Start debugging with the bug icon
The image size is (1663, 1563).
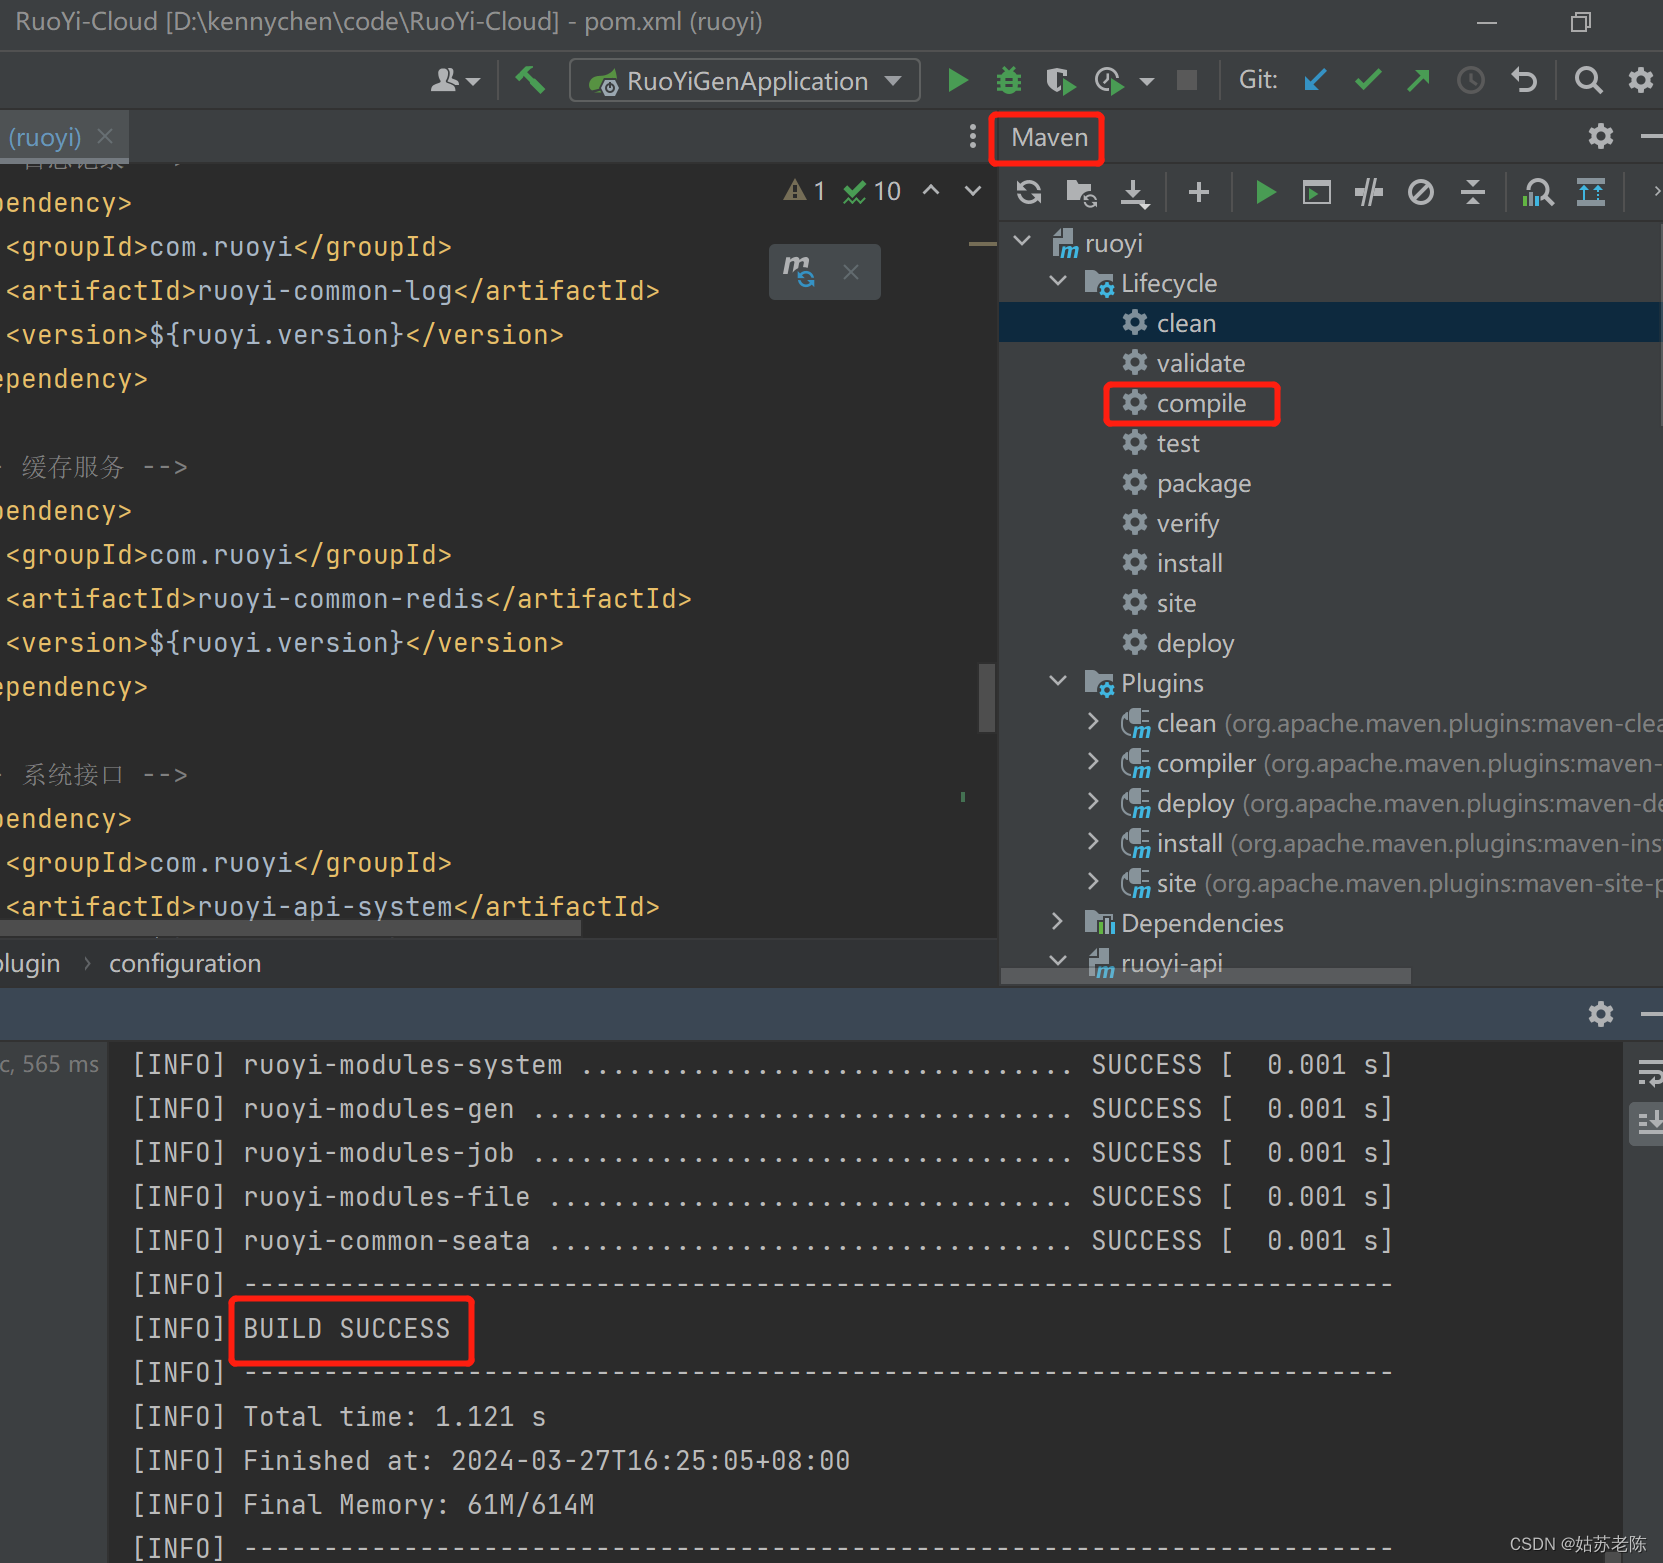[x=1009, y=80]
